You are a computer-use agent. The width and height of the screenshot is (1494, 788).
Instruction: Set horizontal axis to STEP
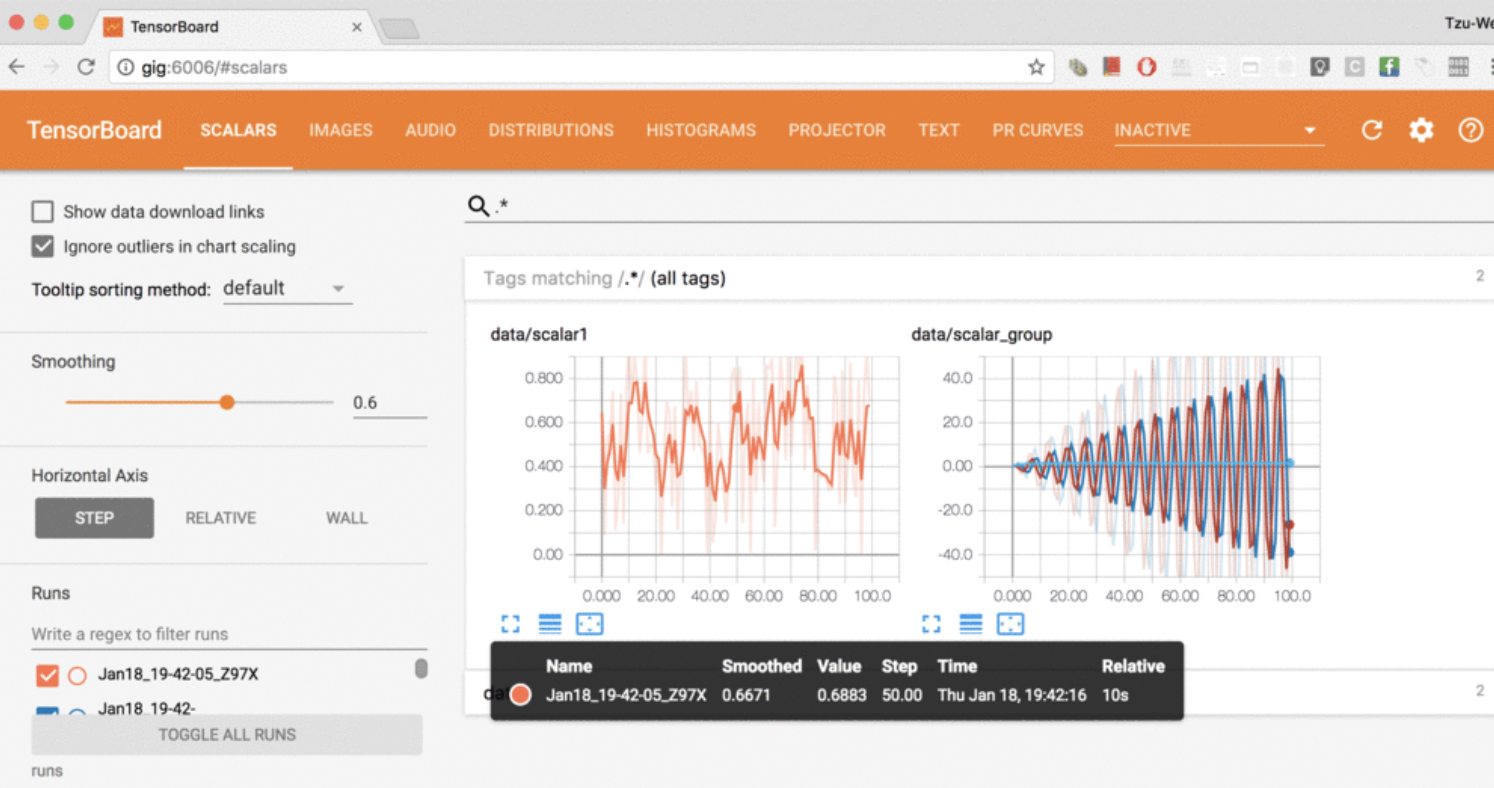point(94,518)
